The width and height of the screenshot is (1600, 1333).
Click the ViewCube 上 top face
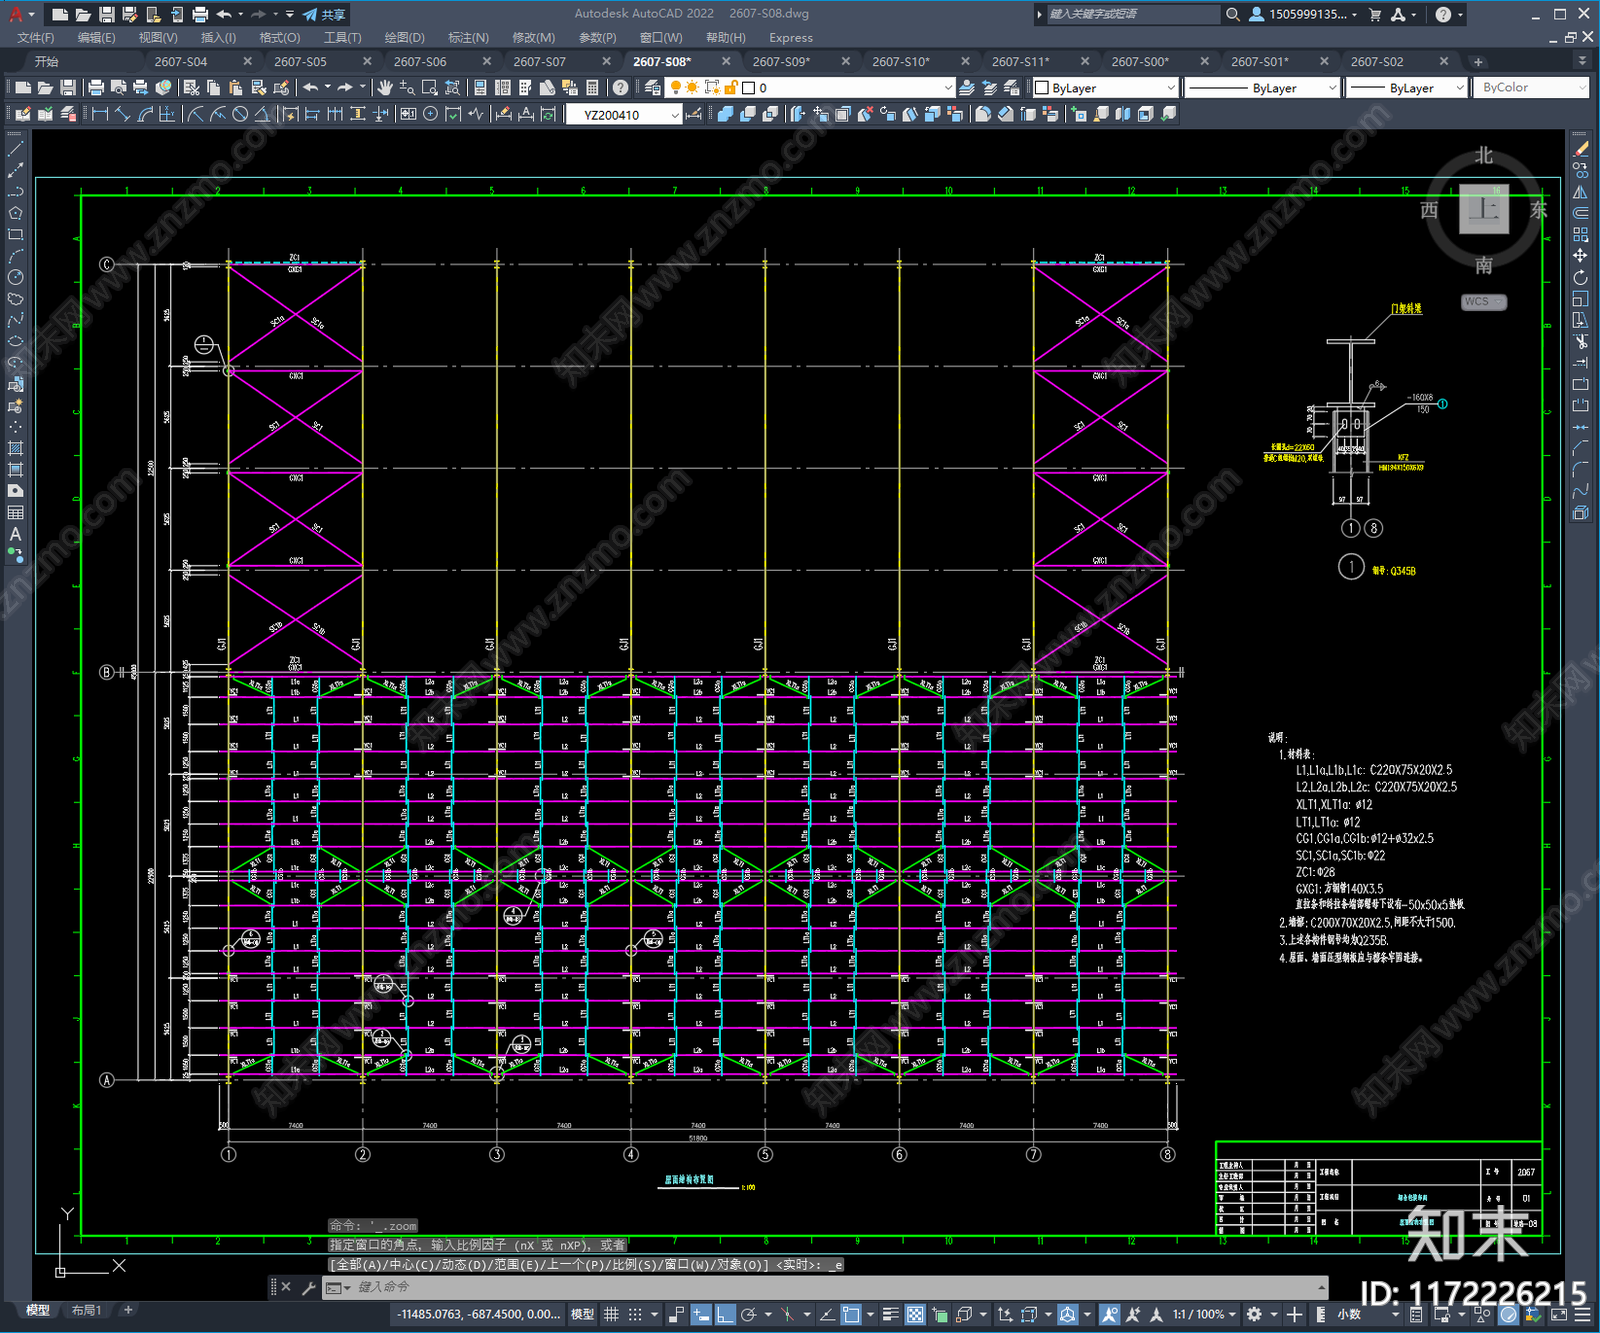coord(1483,209)
